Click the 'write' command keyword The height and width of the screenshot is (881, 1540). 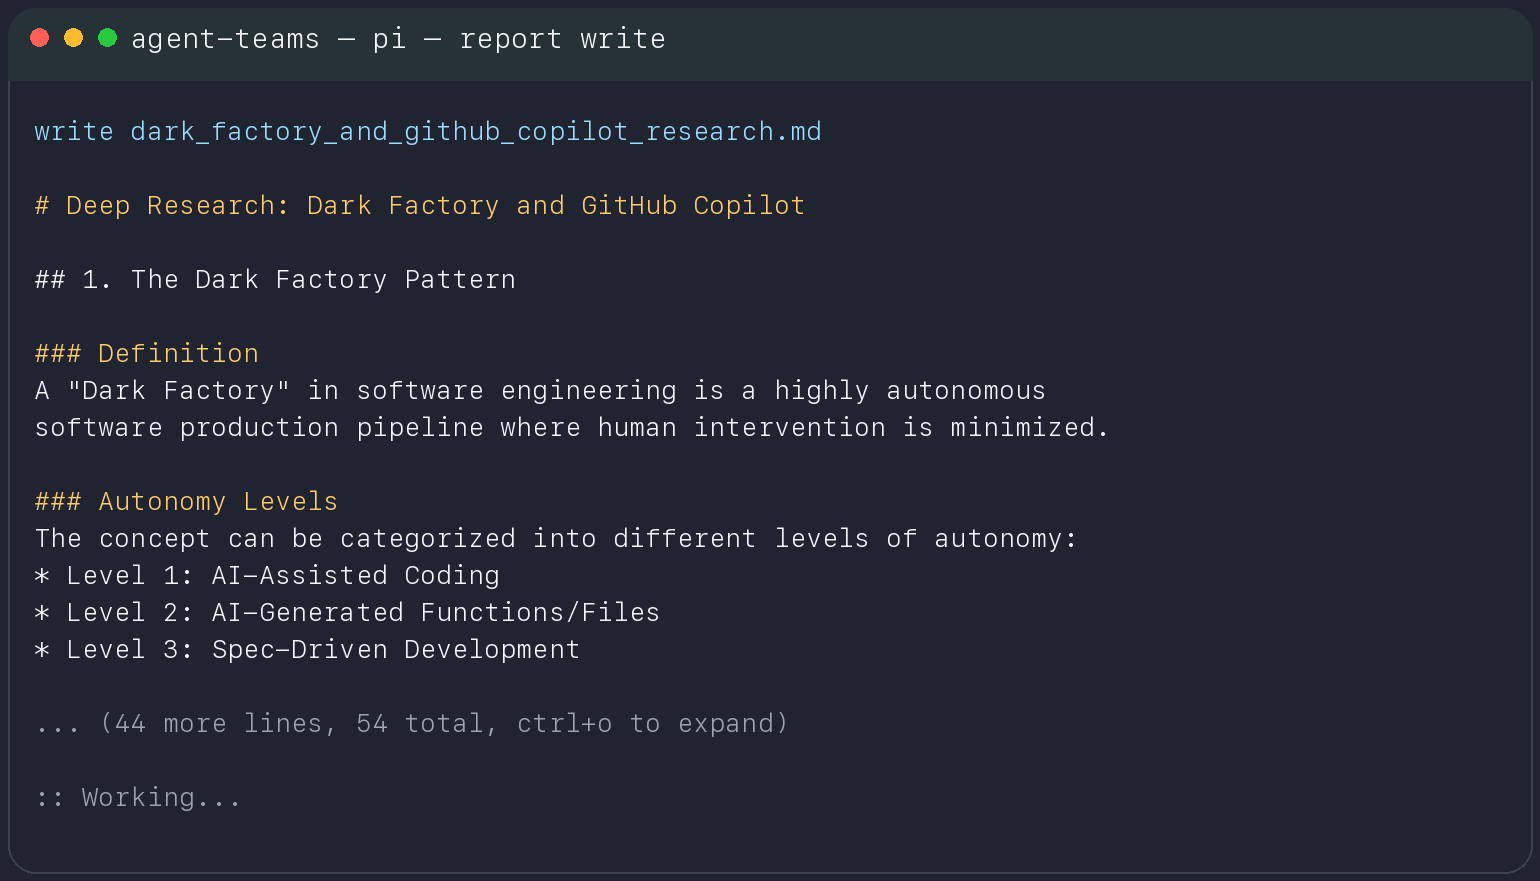point(74,131)
